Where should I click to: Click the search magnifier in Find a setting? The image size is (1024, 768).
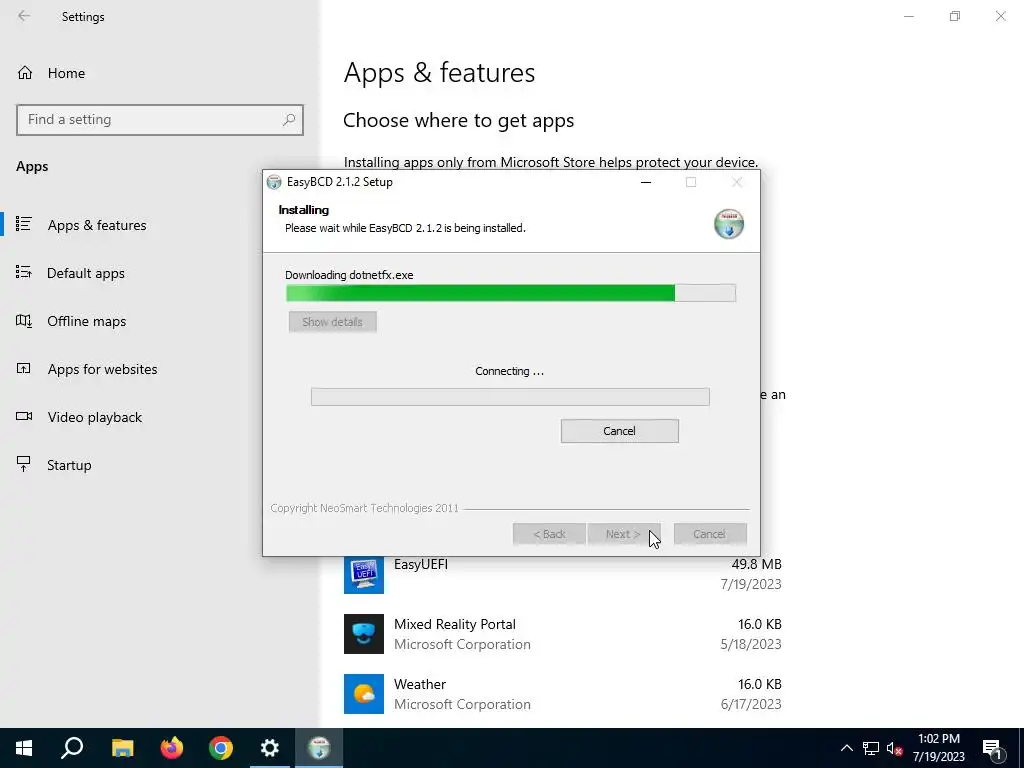pos(289,120)
